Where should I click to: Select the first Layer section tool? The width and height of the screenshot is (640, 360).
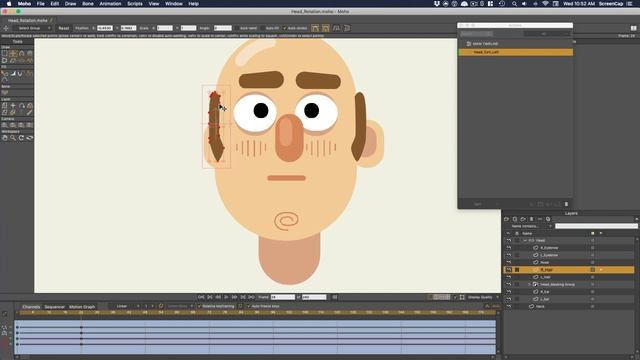click(x=4, y=106)
